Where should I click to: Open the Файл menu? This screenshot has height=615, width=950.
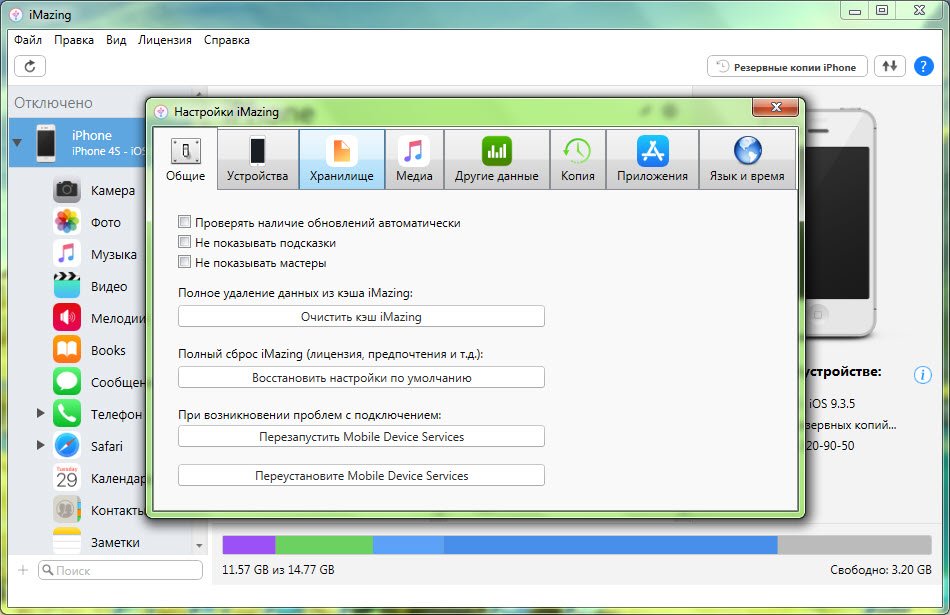28,40
